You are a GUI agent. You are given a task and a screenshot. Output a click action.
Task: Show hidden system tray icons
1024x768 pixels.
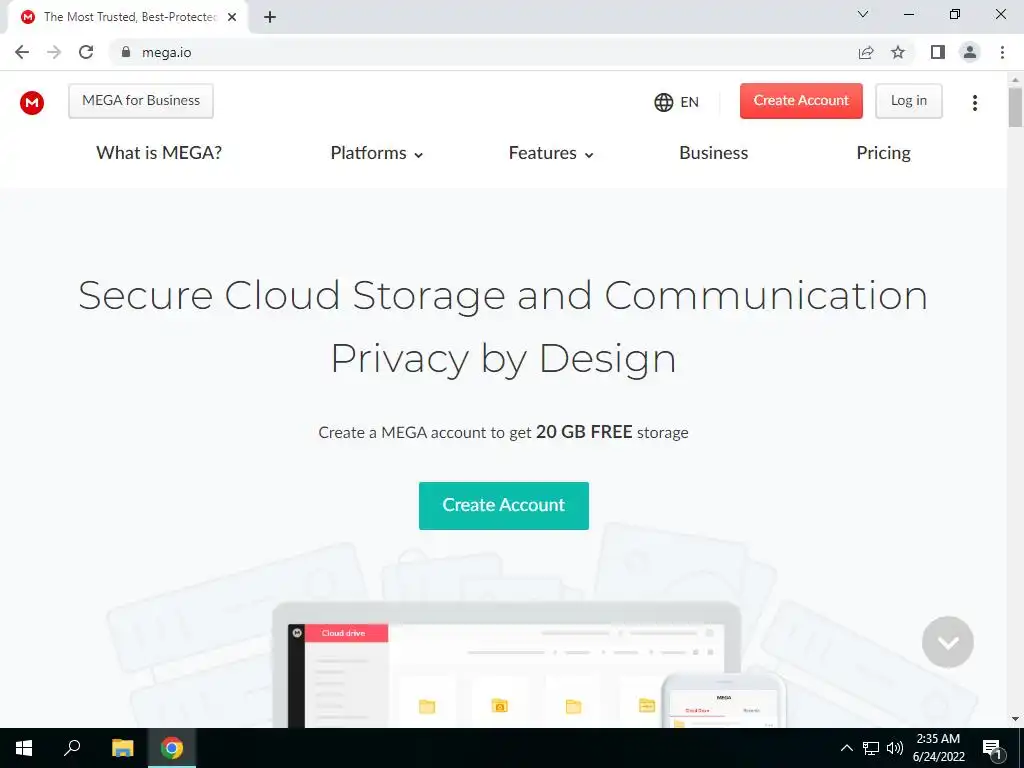point(846,748)
